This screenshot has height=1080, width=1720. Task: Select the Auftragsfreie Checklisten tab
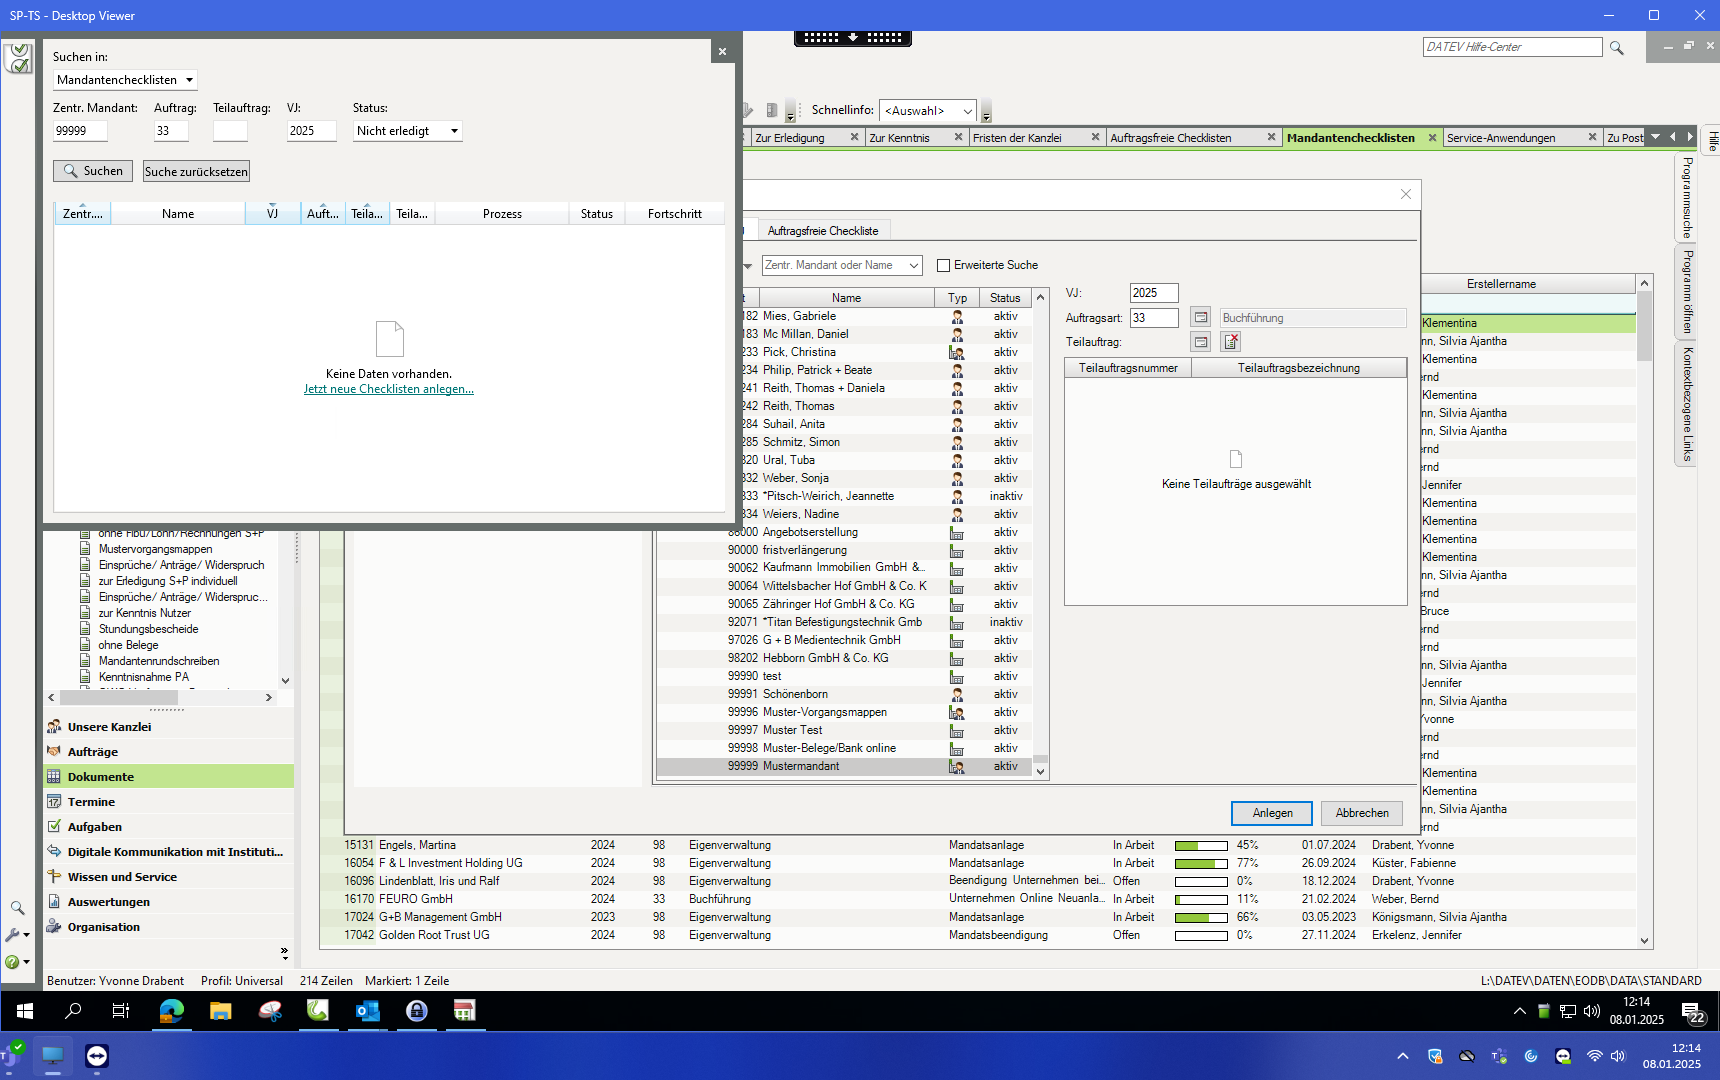(1170, 138)
